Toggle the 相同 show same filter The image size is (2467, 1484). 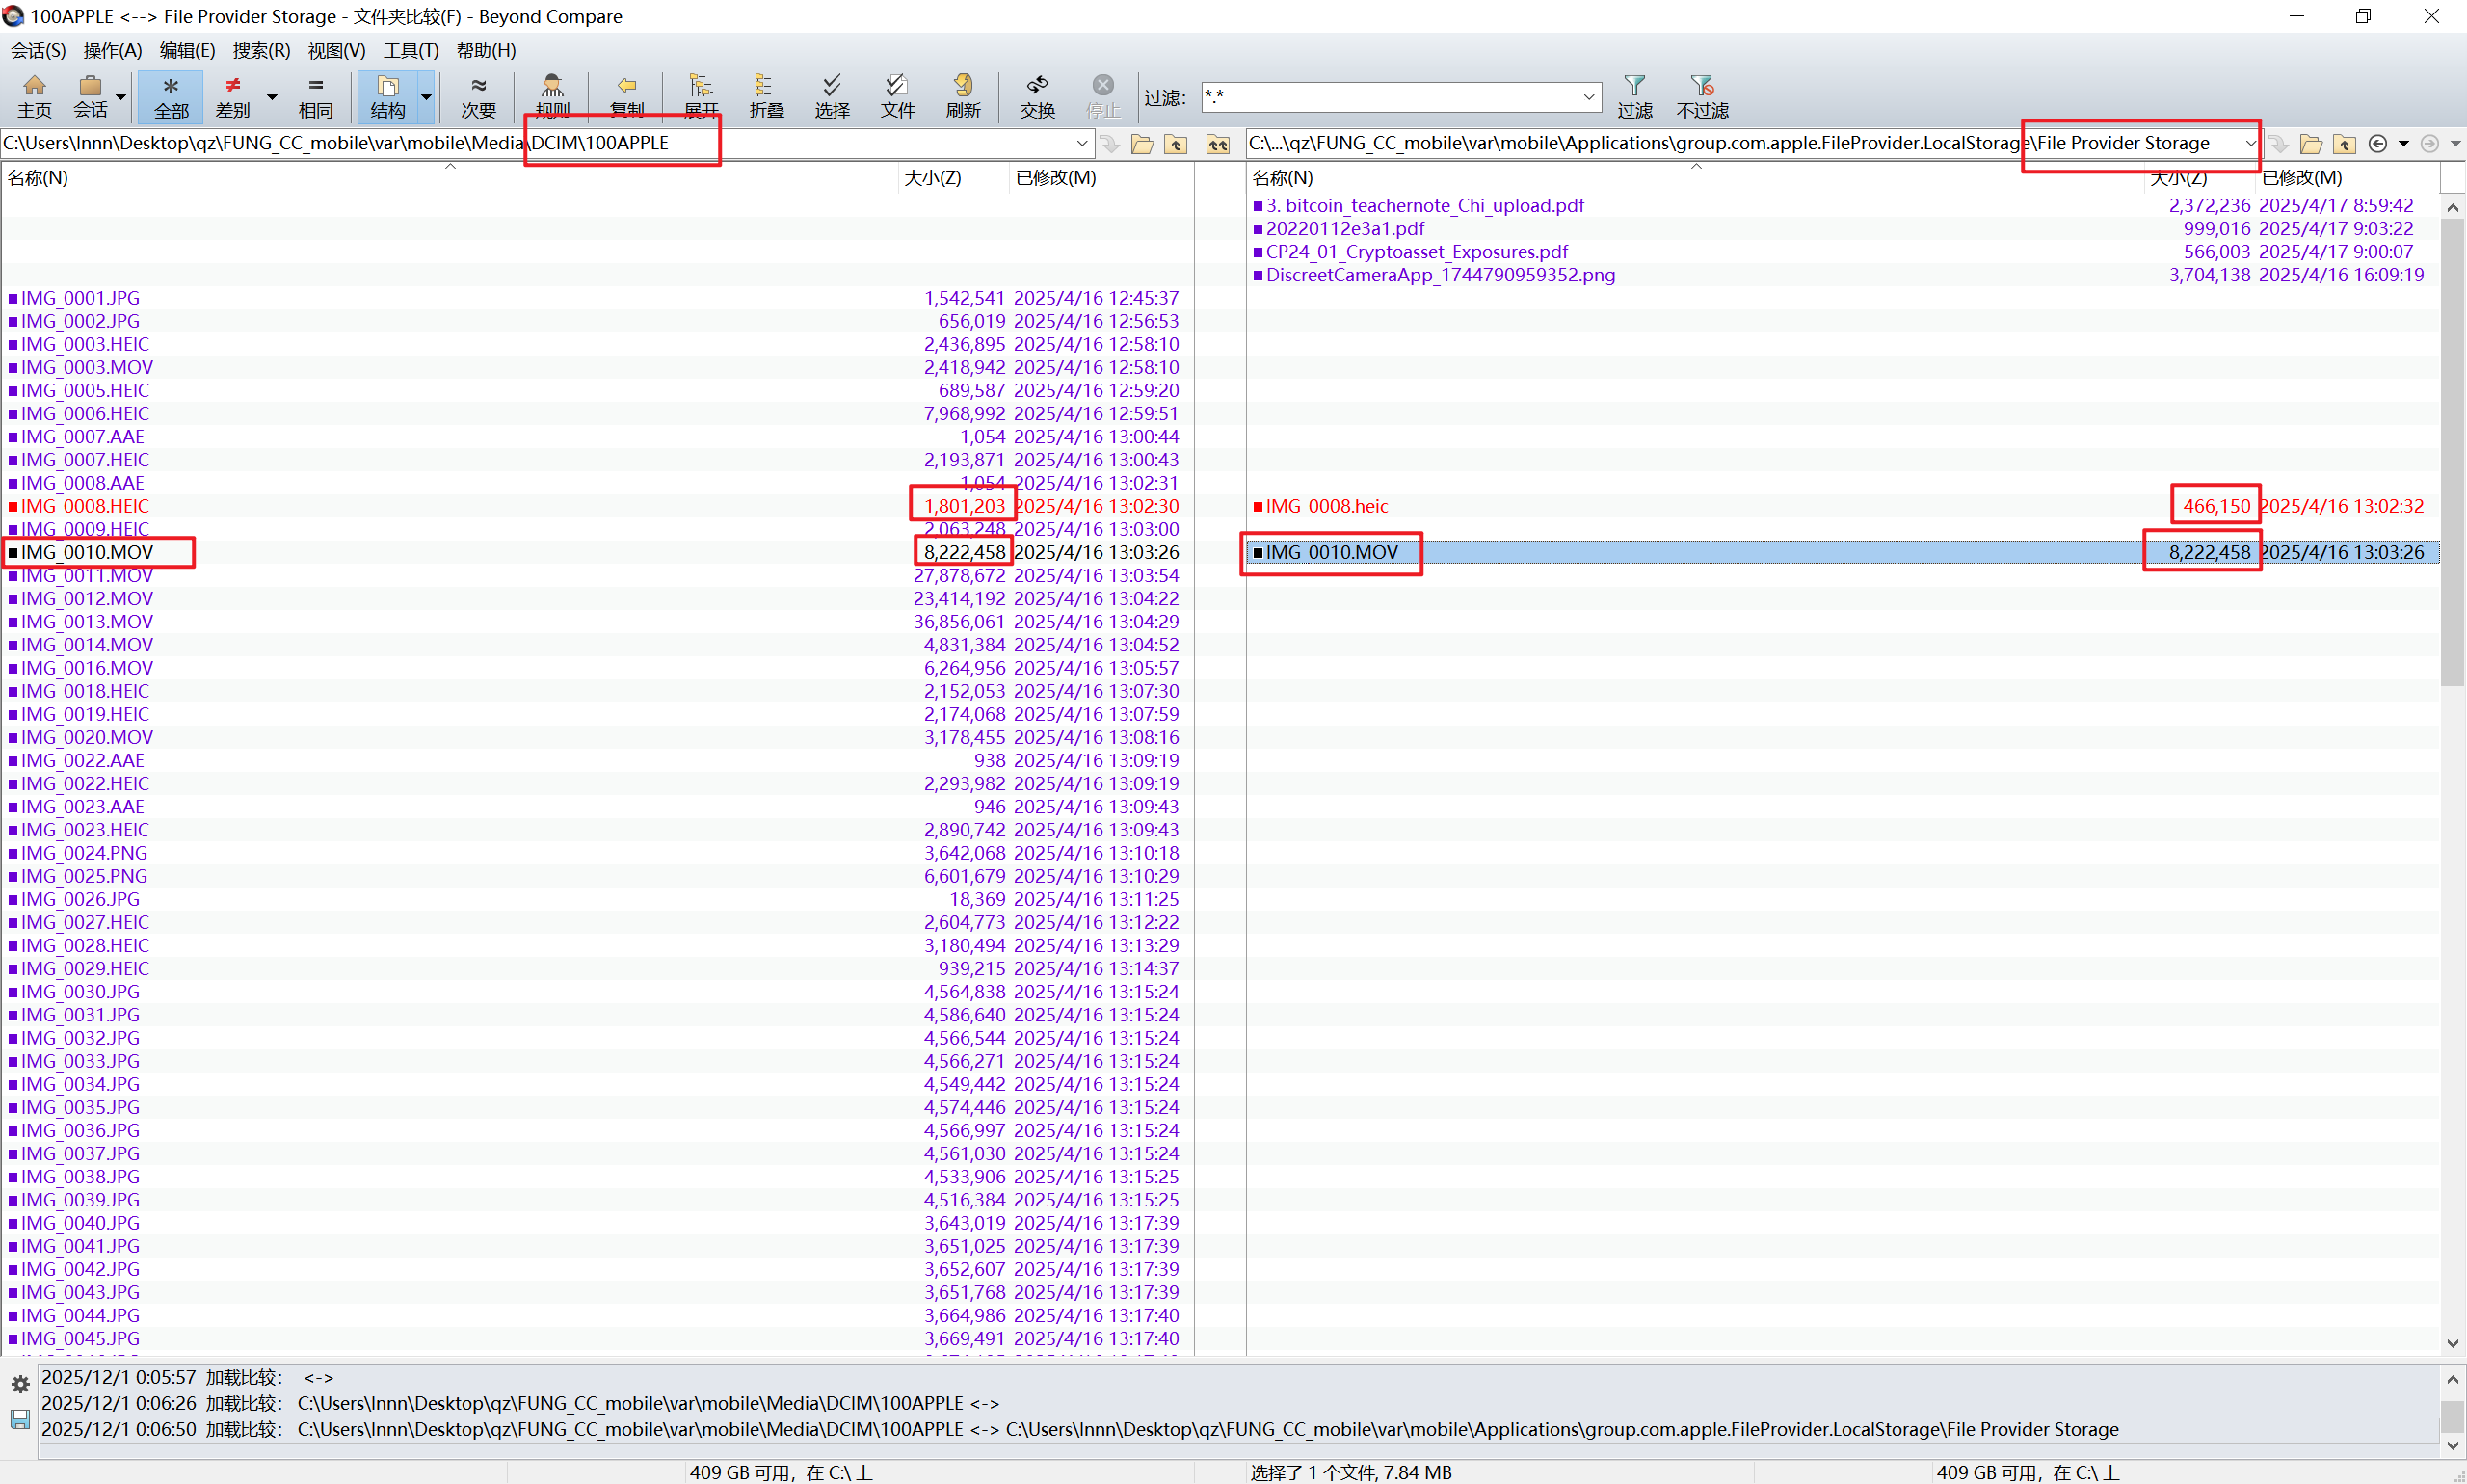[315, 95]
